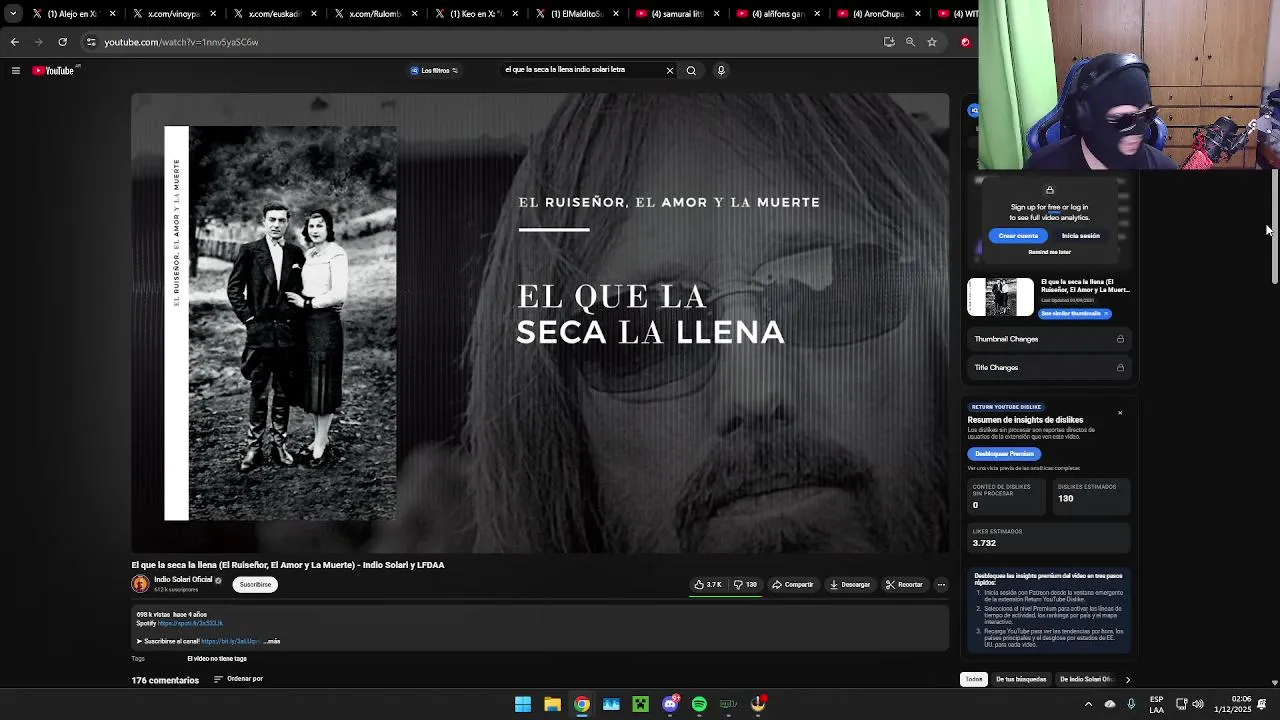Share the video via Compartir
1280x720 pixels.
click(x=792, y=584)
